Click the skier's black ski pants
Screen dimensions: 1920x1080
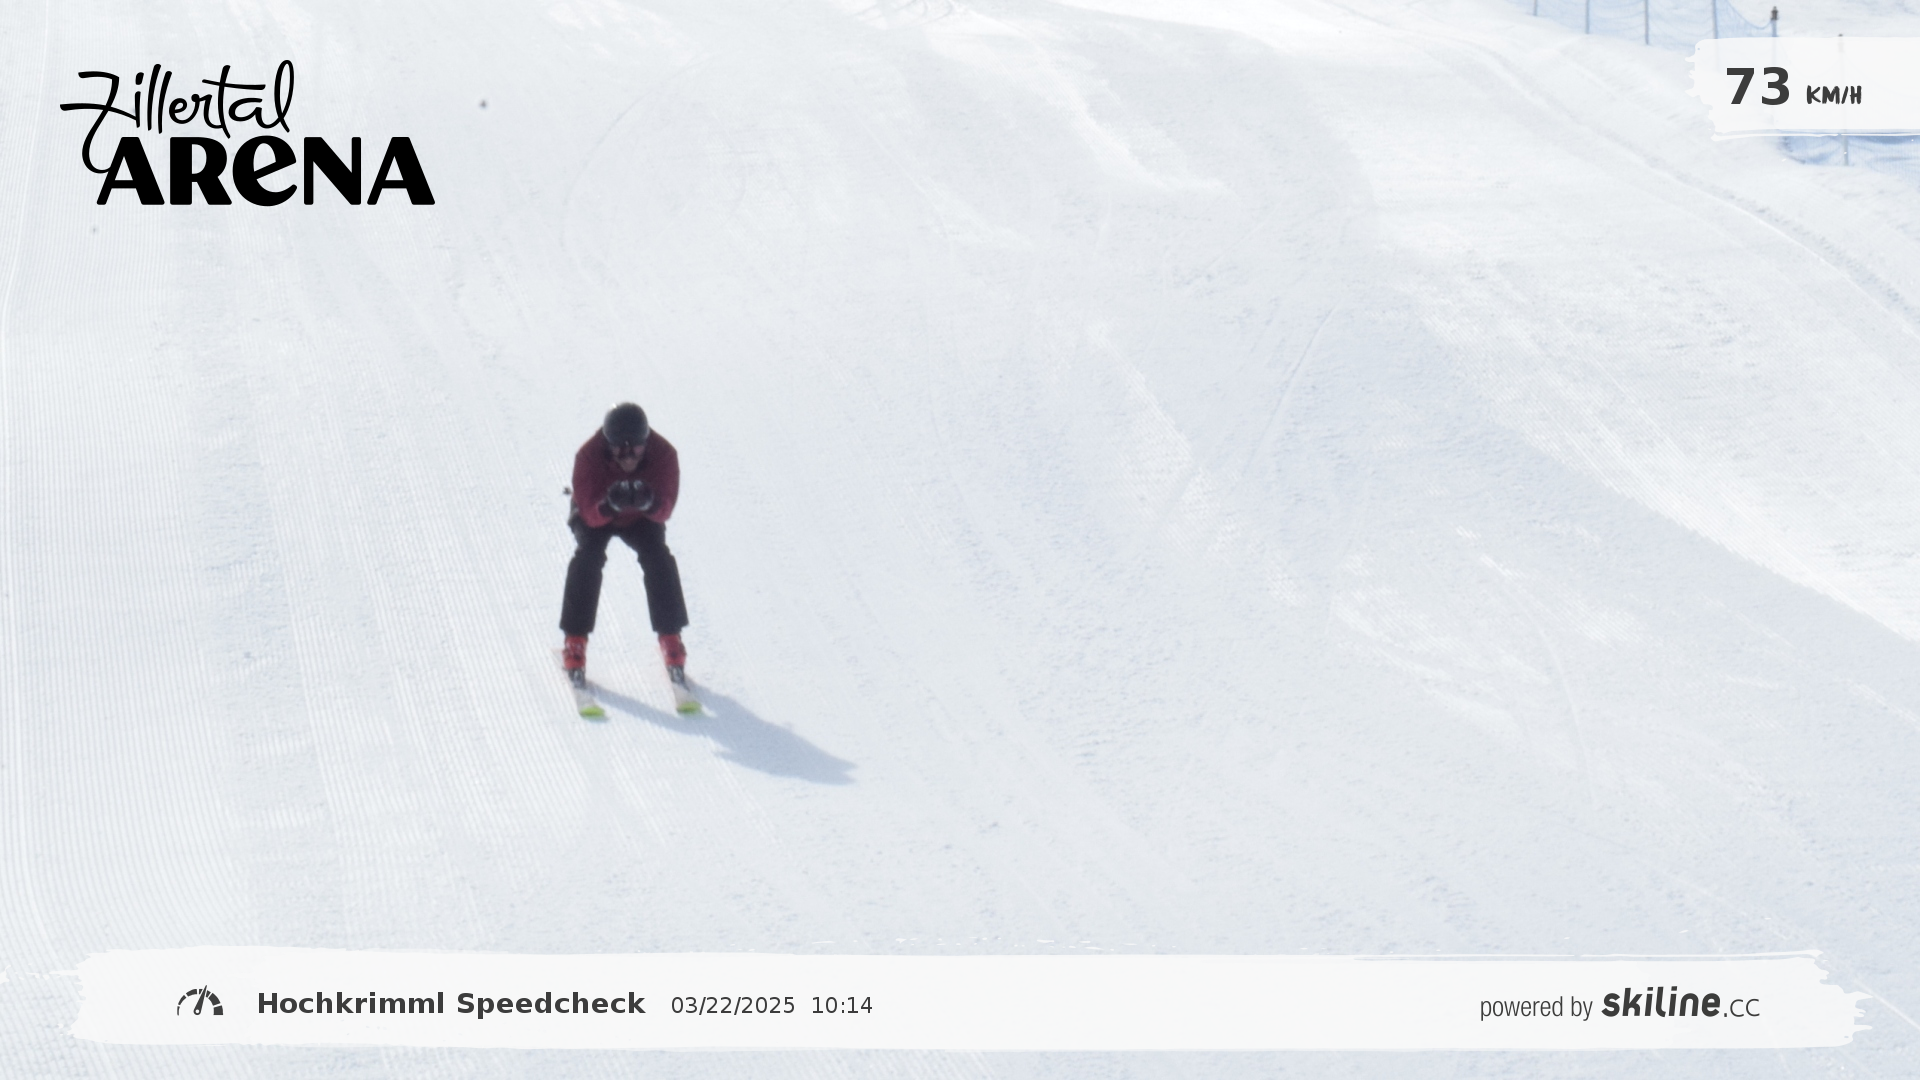pos(623,575)
